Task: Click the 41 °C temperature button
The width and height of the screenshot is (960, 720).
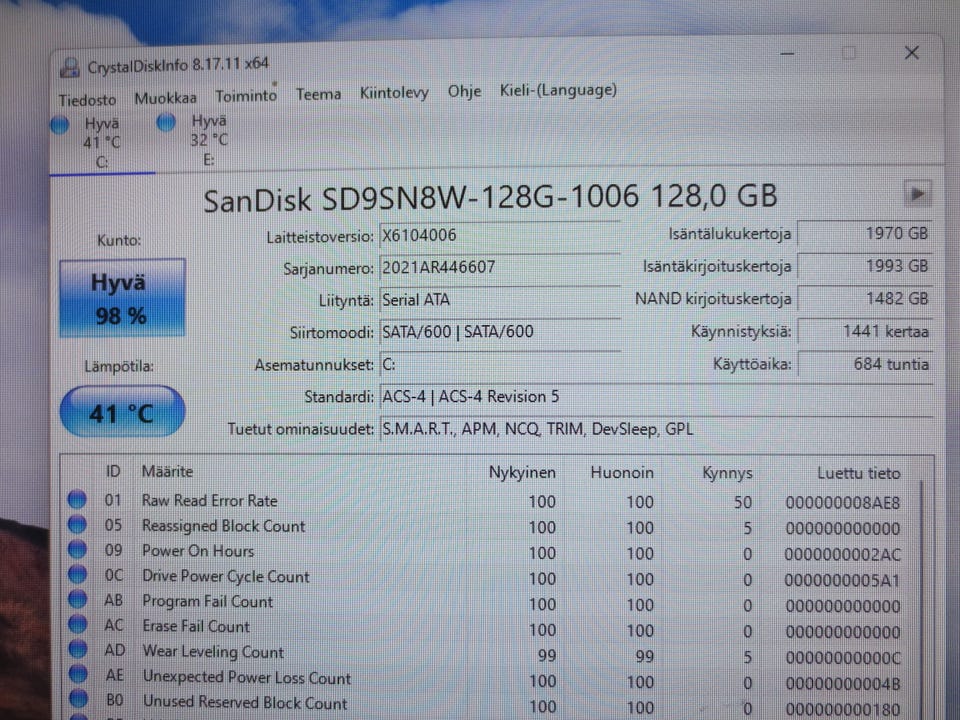Action: point(122,413)
